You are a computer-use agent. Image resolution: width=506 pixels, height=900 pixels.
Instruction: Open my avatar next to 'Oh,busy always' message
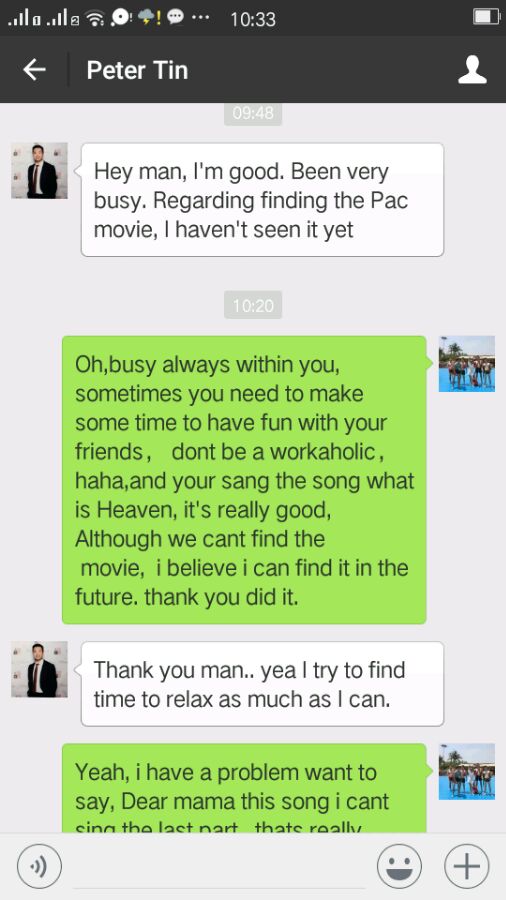point(466,364)
